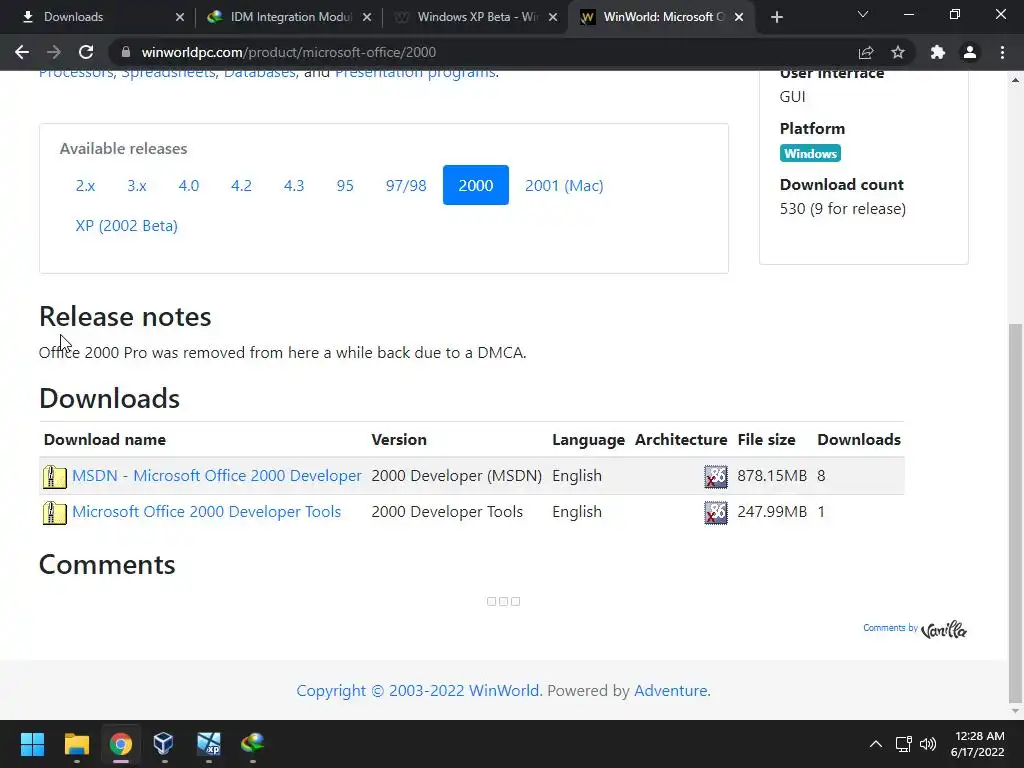Reload the current page
This screenshot has width=1024, height=768.
click(86, 52)
